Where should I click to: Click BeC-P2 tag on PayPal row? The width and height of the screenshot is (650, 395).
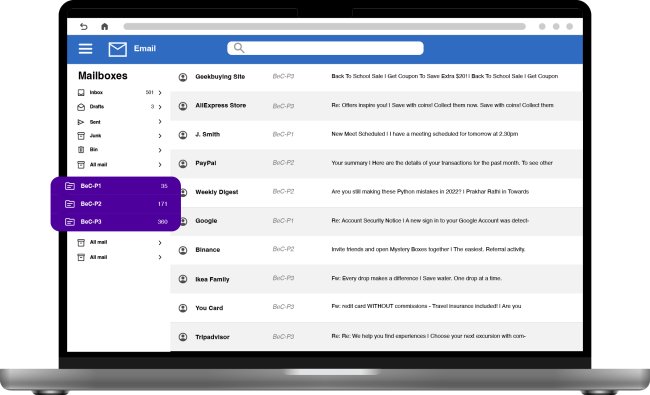pos(283,162)
